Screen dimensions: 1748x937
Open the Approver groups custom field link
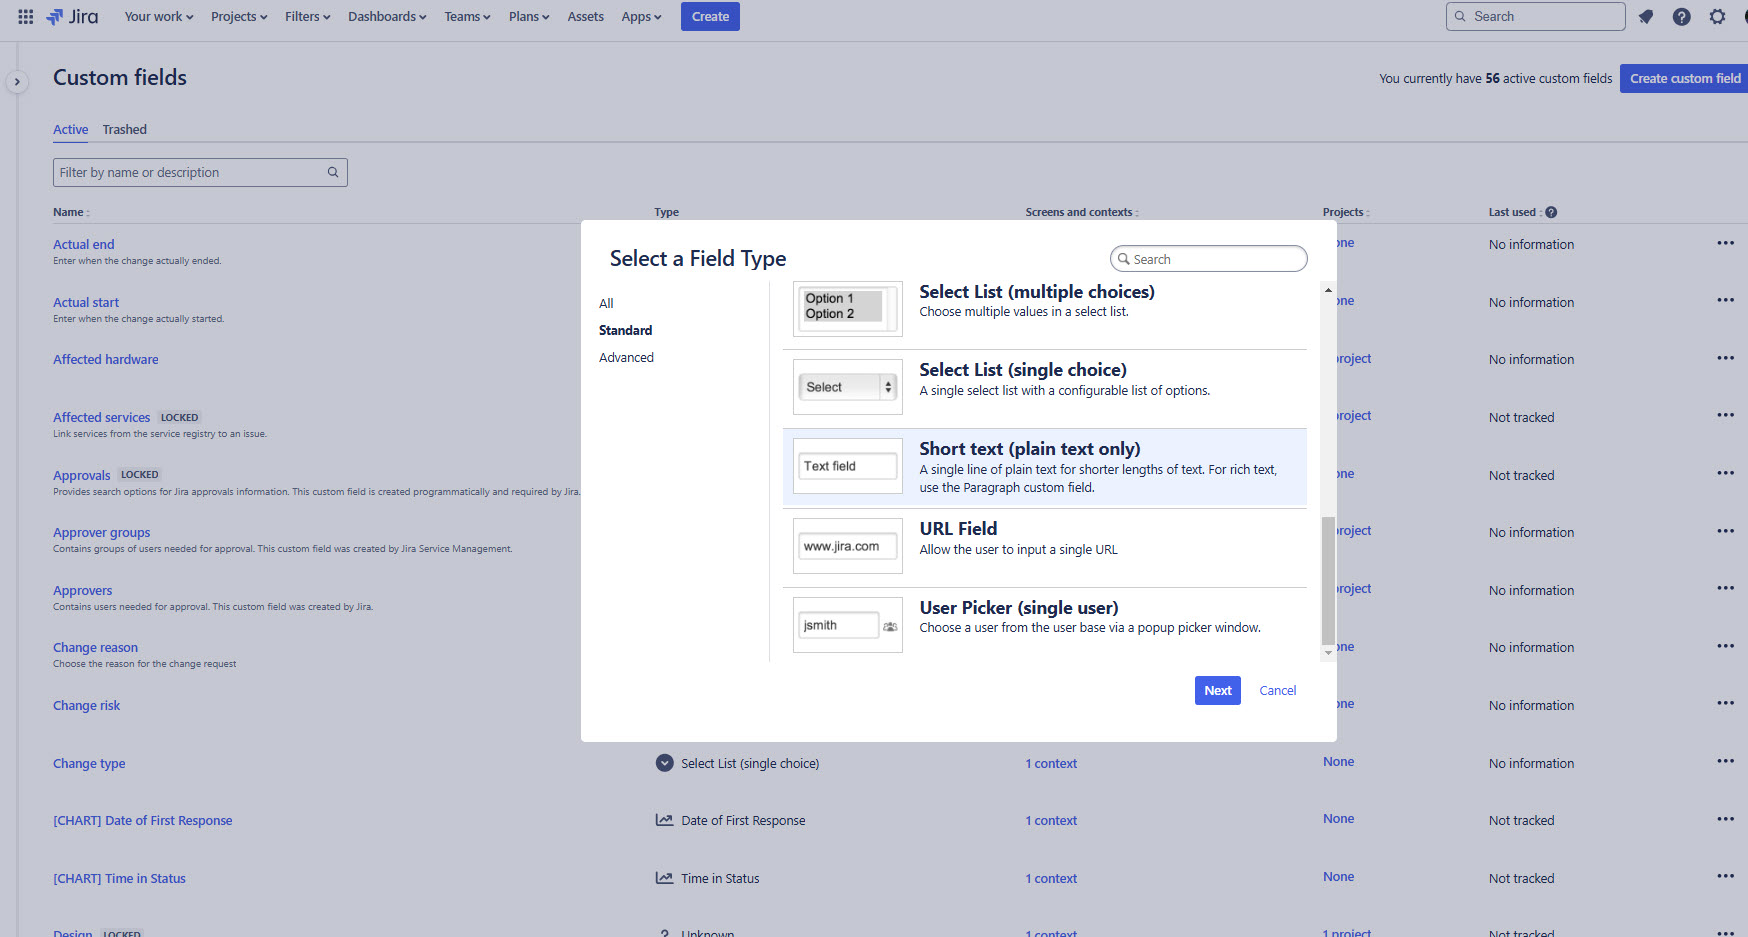click(x=101, y=532)
